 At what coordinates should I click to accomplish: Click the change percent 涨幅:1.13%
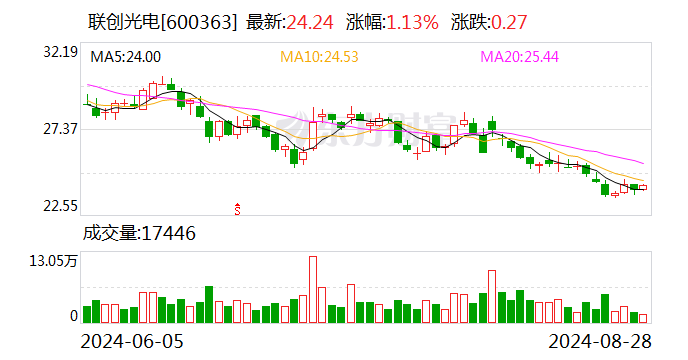click(392, 22)
